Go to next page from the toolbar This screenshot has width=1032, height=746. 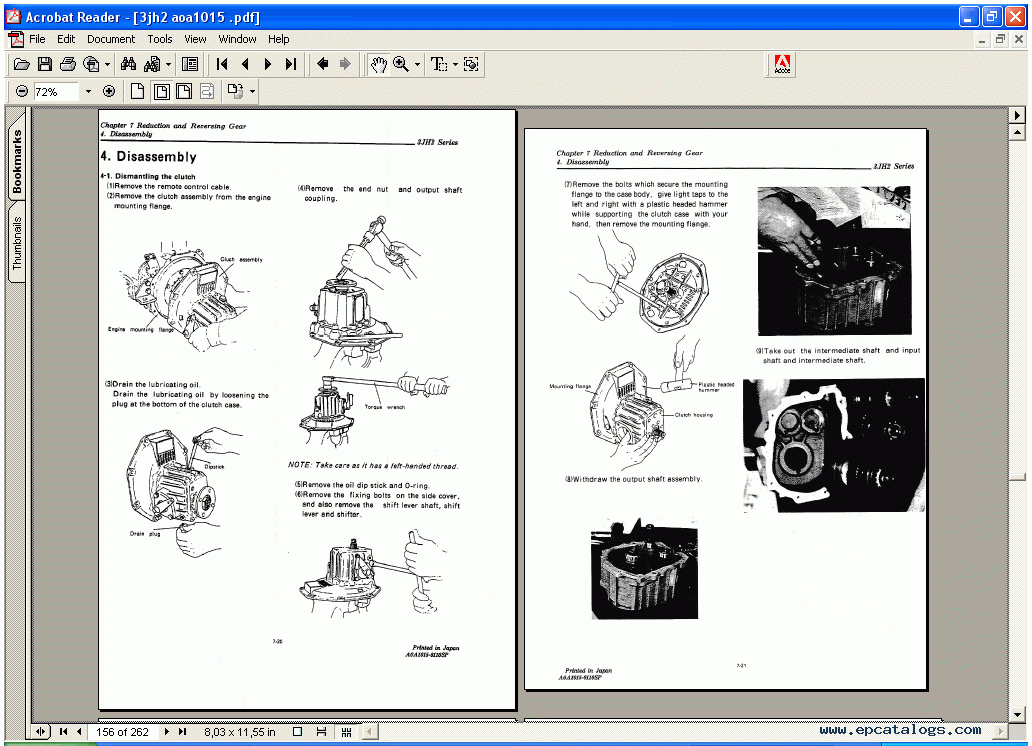click(268, 64)
